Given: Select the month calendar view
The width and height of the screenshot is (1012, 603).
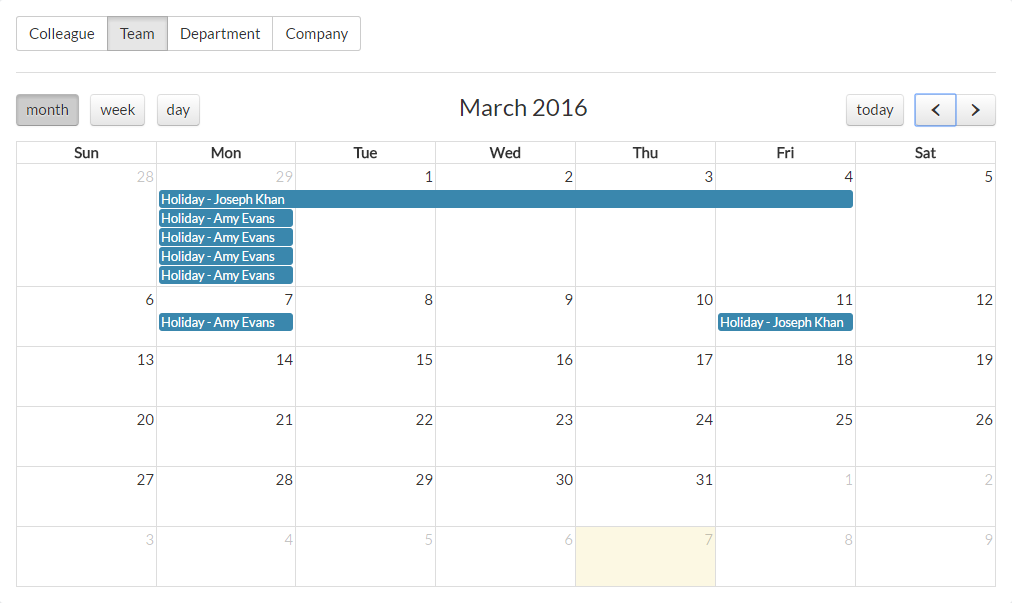Looking at the screenshot, I should point(47,110).
